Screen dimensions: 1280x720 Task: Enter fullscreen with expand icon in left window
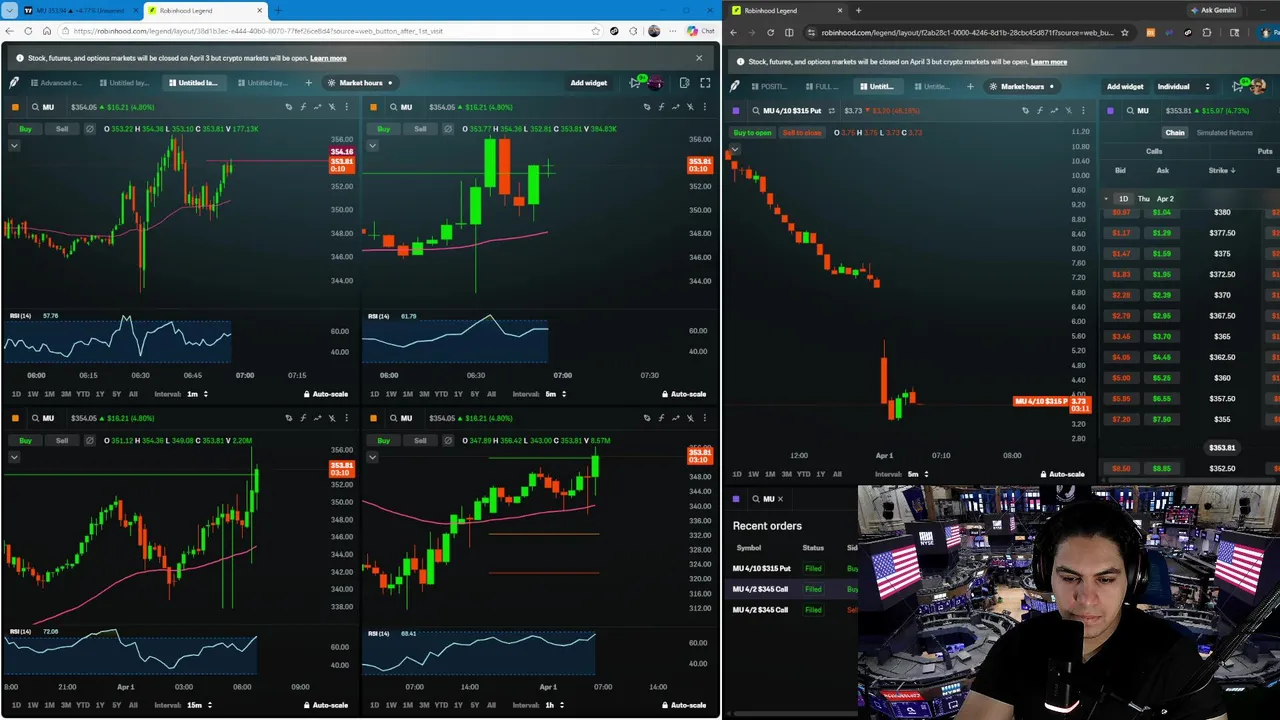(705, 83)
